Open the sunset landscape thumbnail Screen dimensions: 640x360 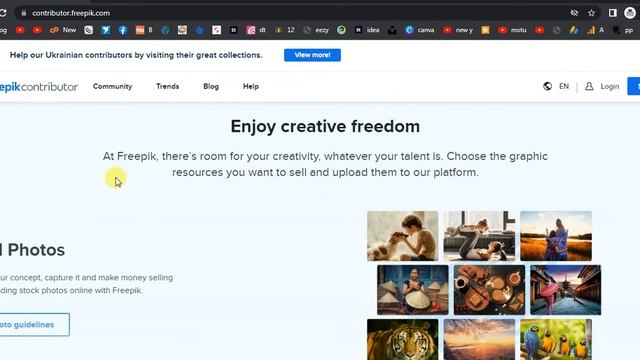pos(479,340)
